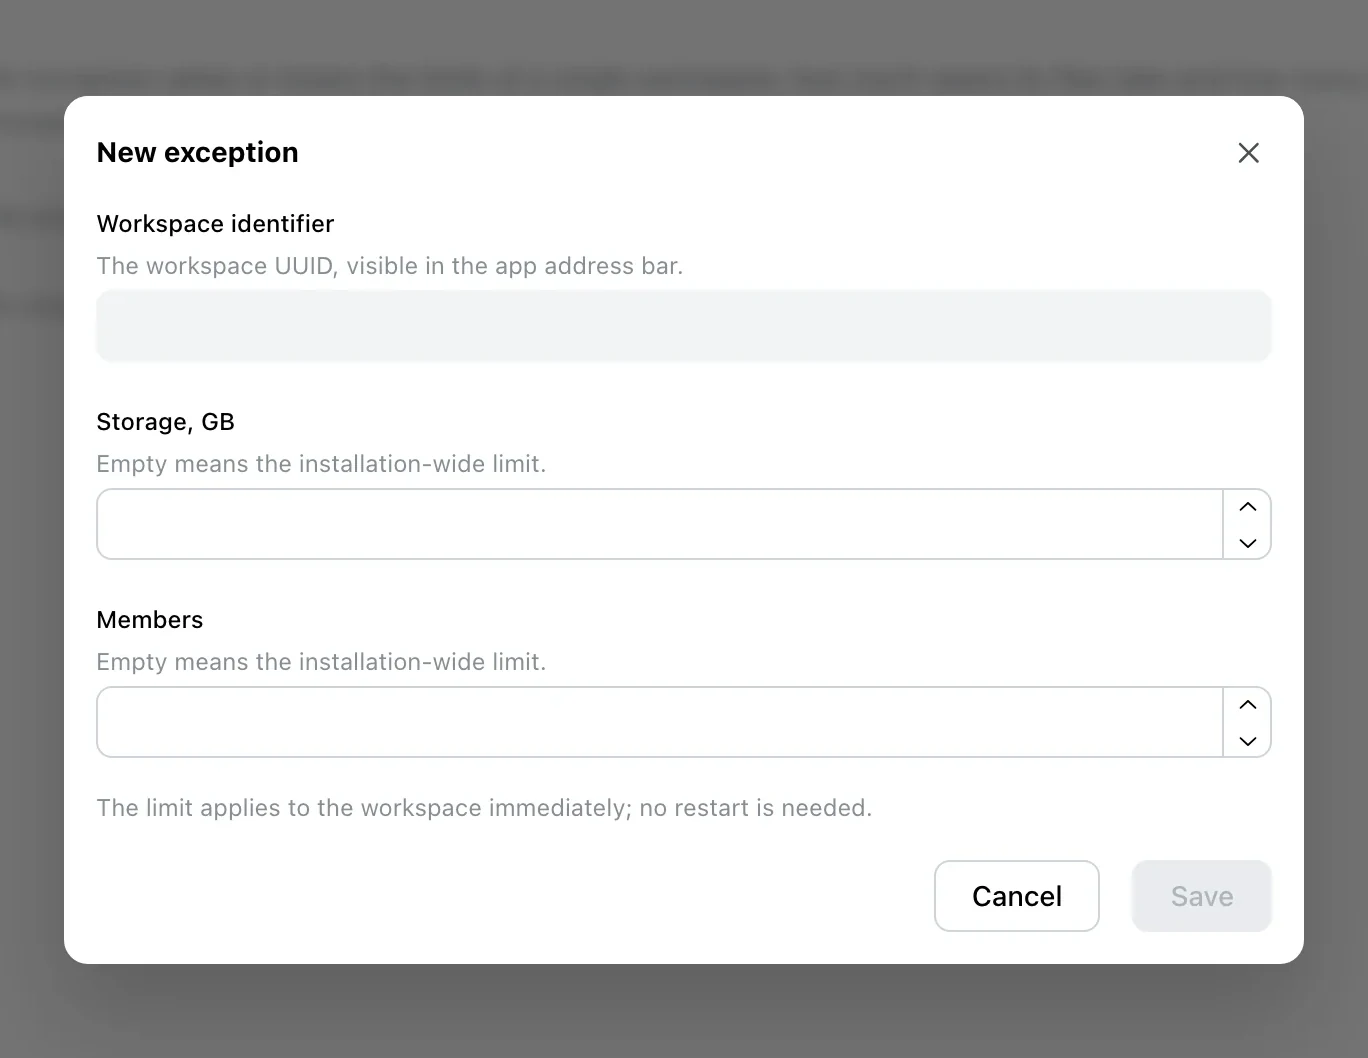
Task: Decrease the Members value
Action: pos(1247,740)
